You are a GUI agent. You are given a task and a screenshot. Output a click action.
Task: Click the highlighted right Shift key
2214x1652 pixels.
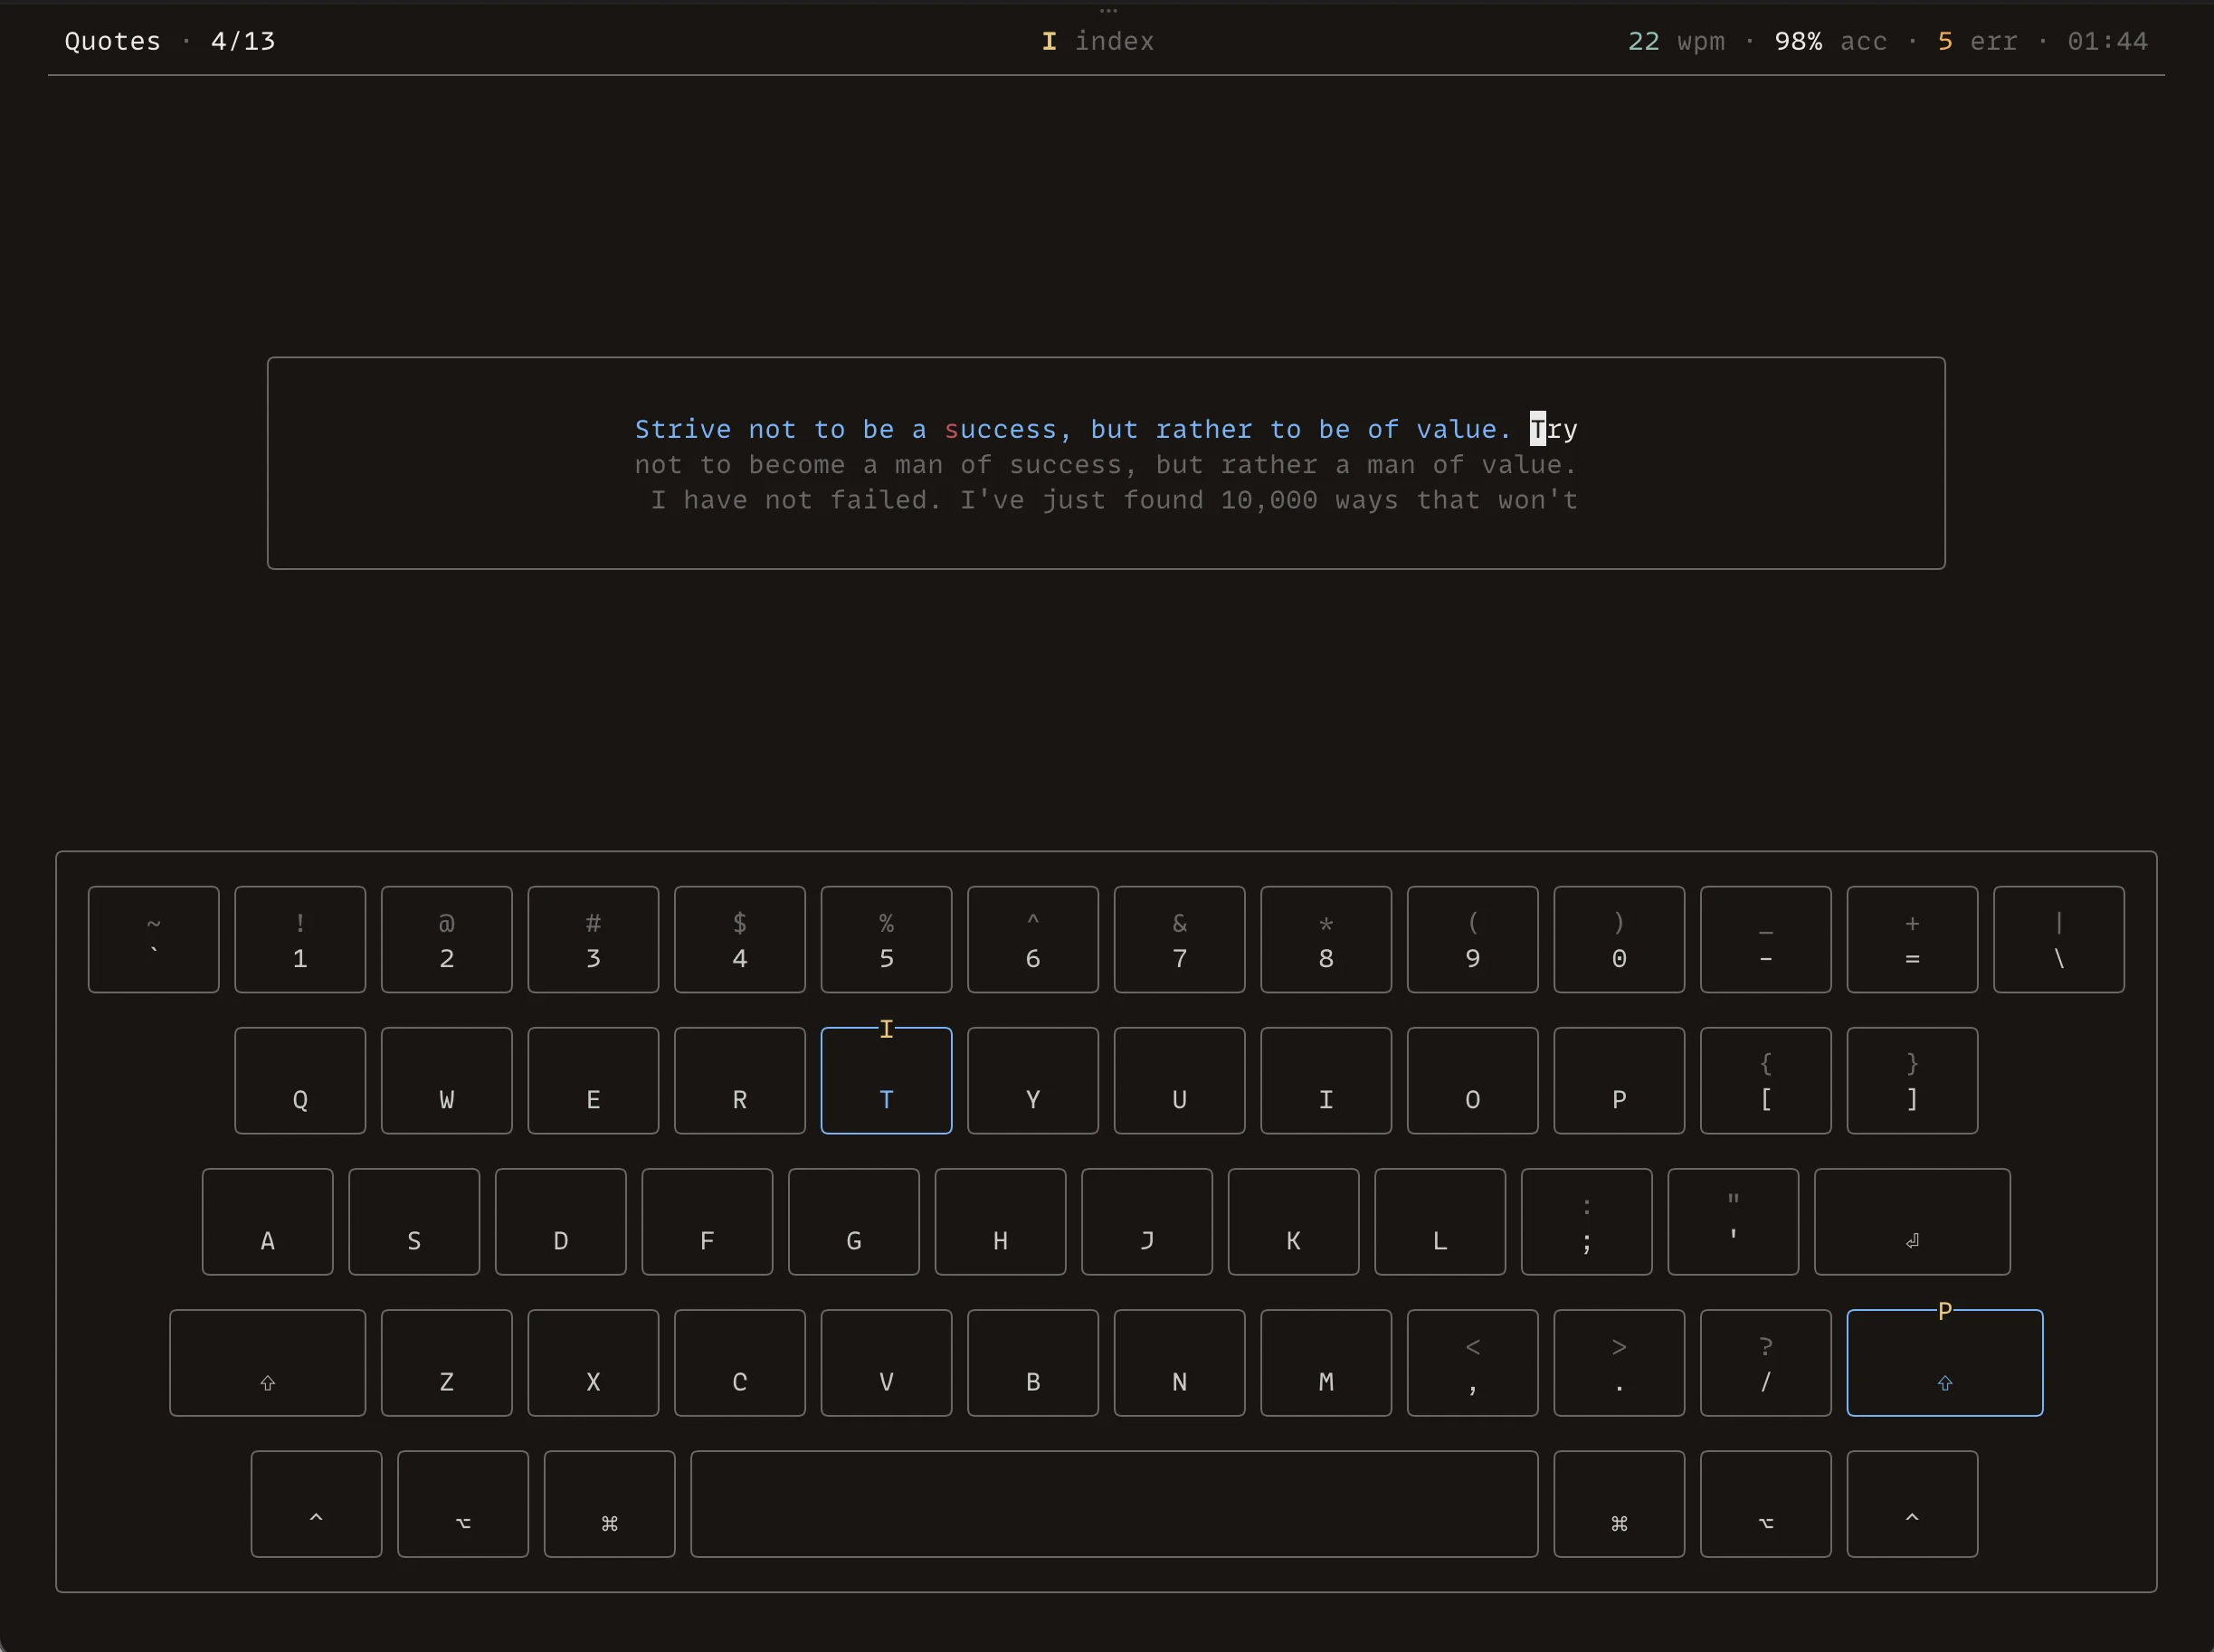click(1944, 1362)
